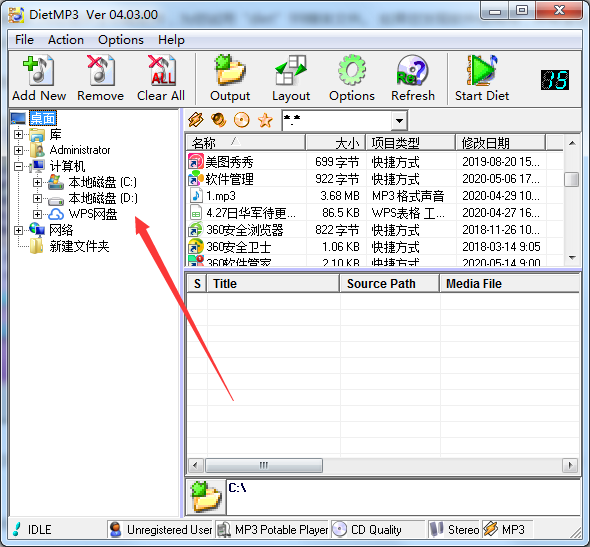This screenshot has height=547, width=590.
Task: Open the Output folder toolbar icon
Action: pyautogui.click(x=230, y=71)
